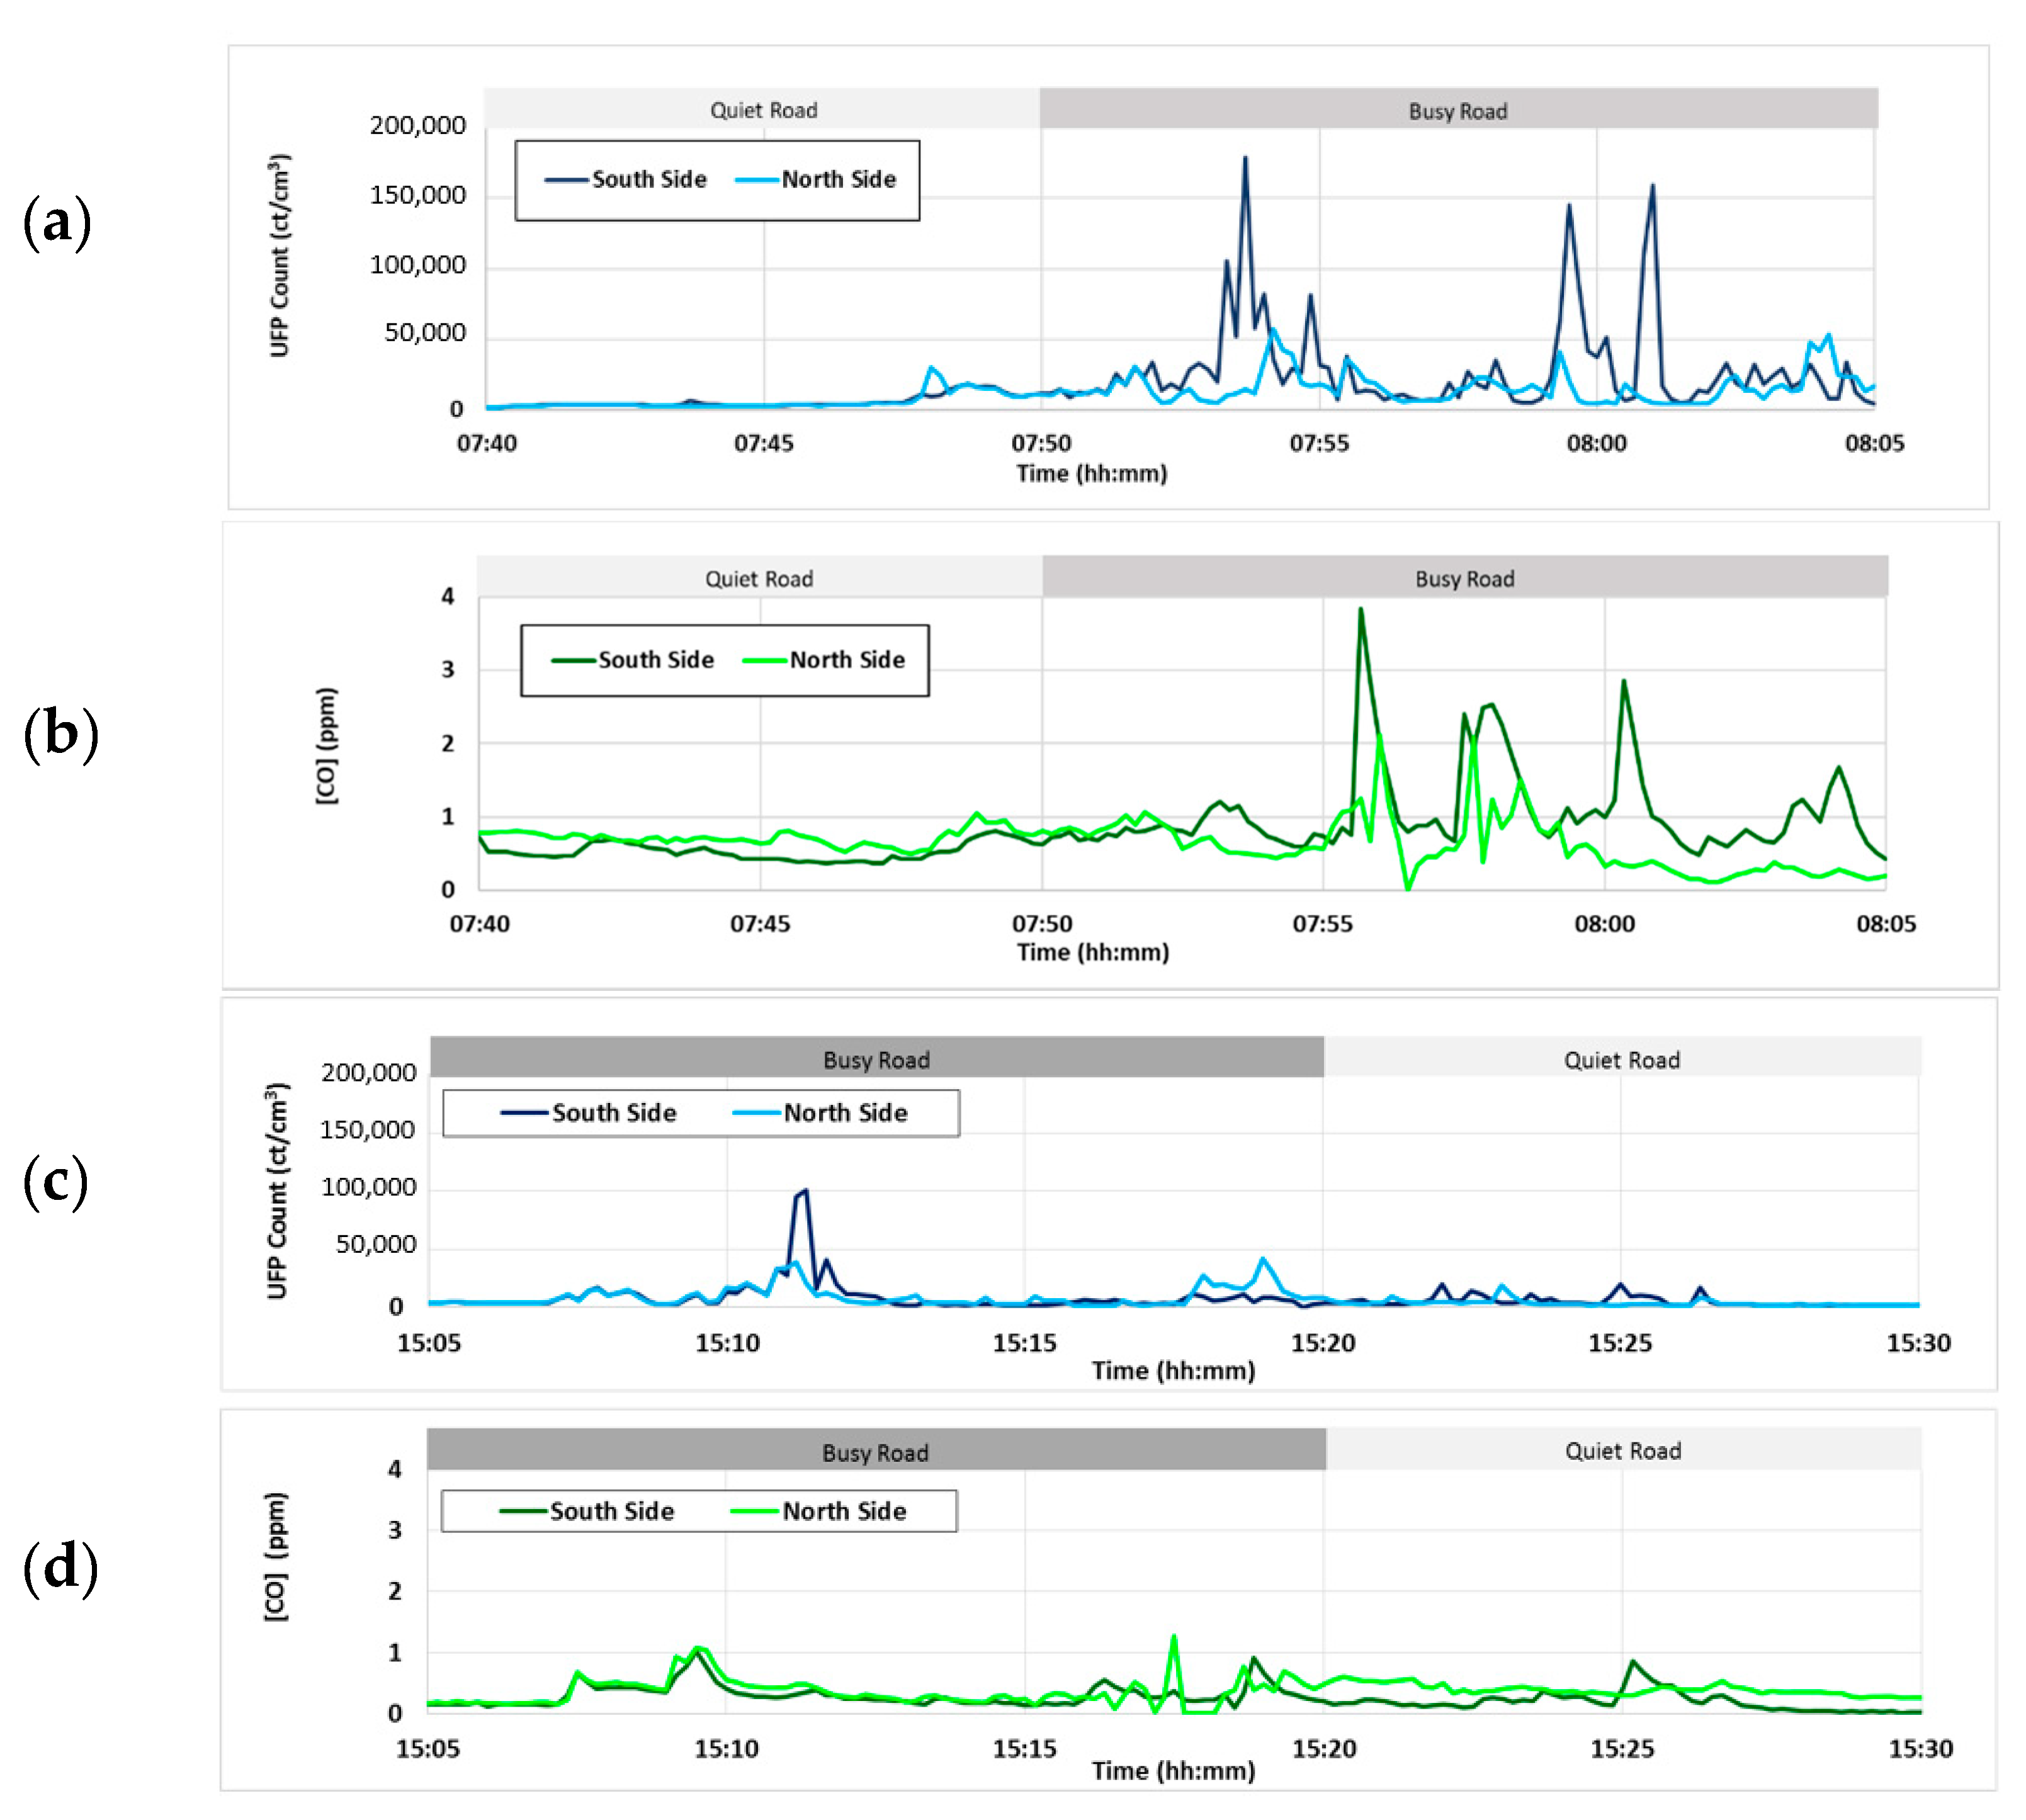The width and height of the screenshot is (2026, 1820).
Task: Click the Busy Road band in chart (c)
Action: pos(876,1059)
